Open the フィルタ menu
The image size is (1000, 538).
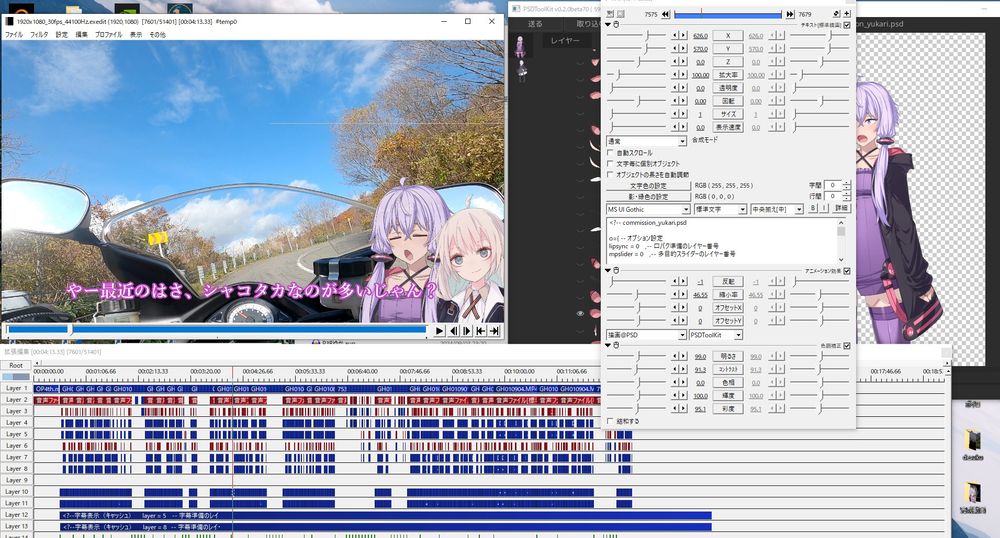(x=39, y=34)
